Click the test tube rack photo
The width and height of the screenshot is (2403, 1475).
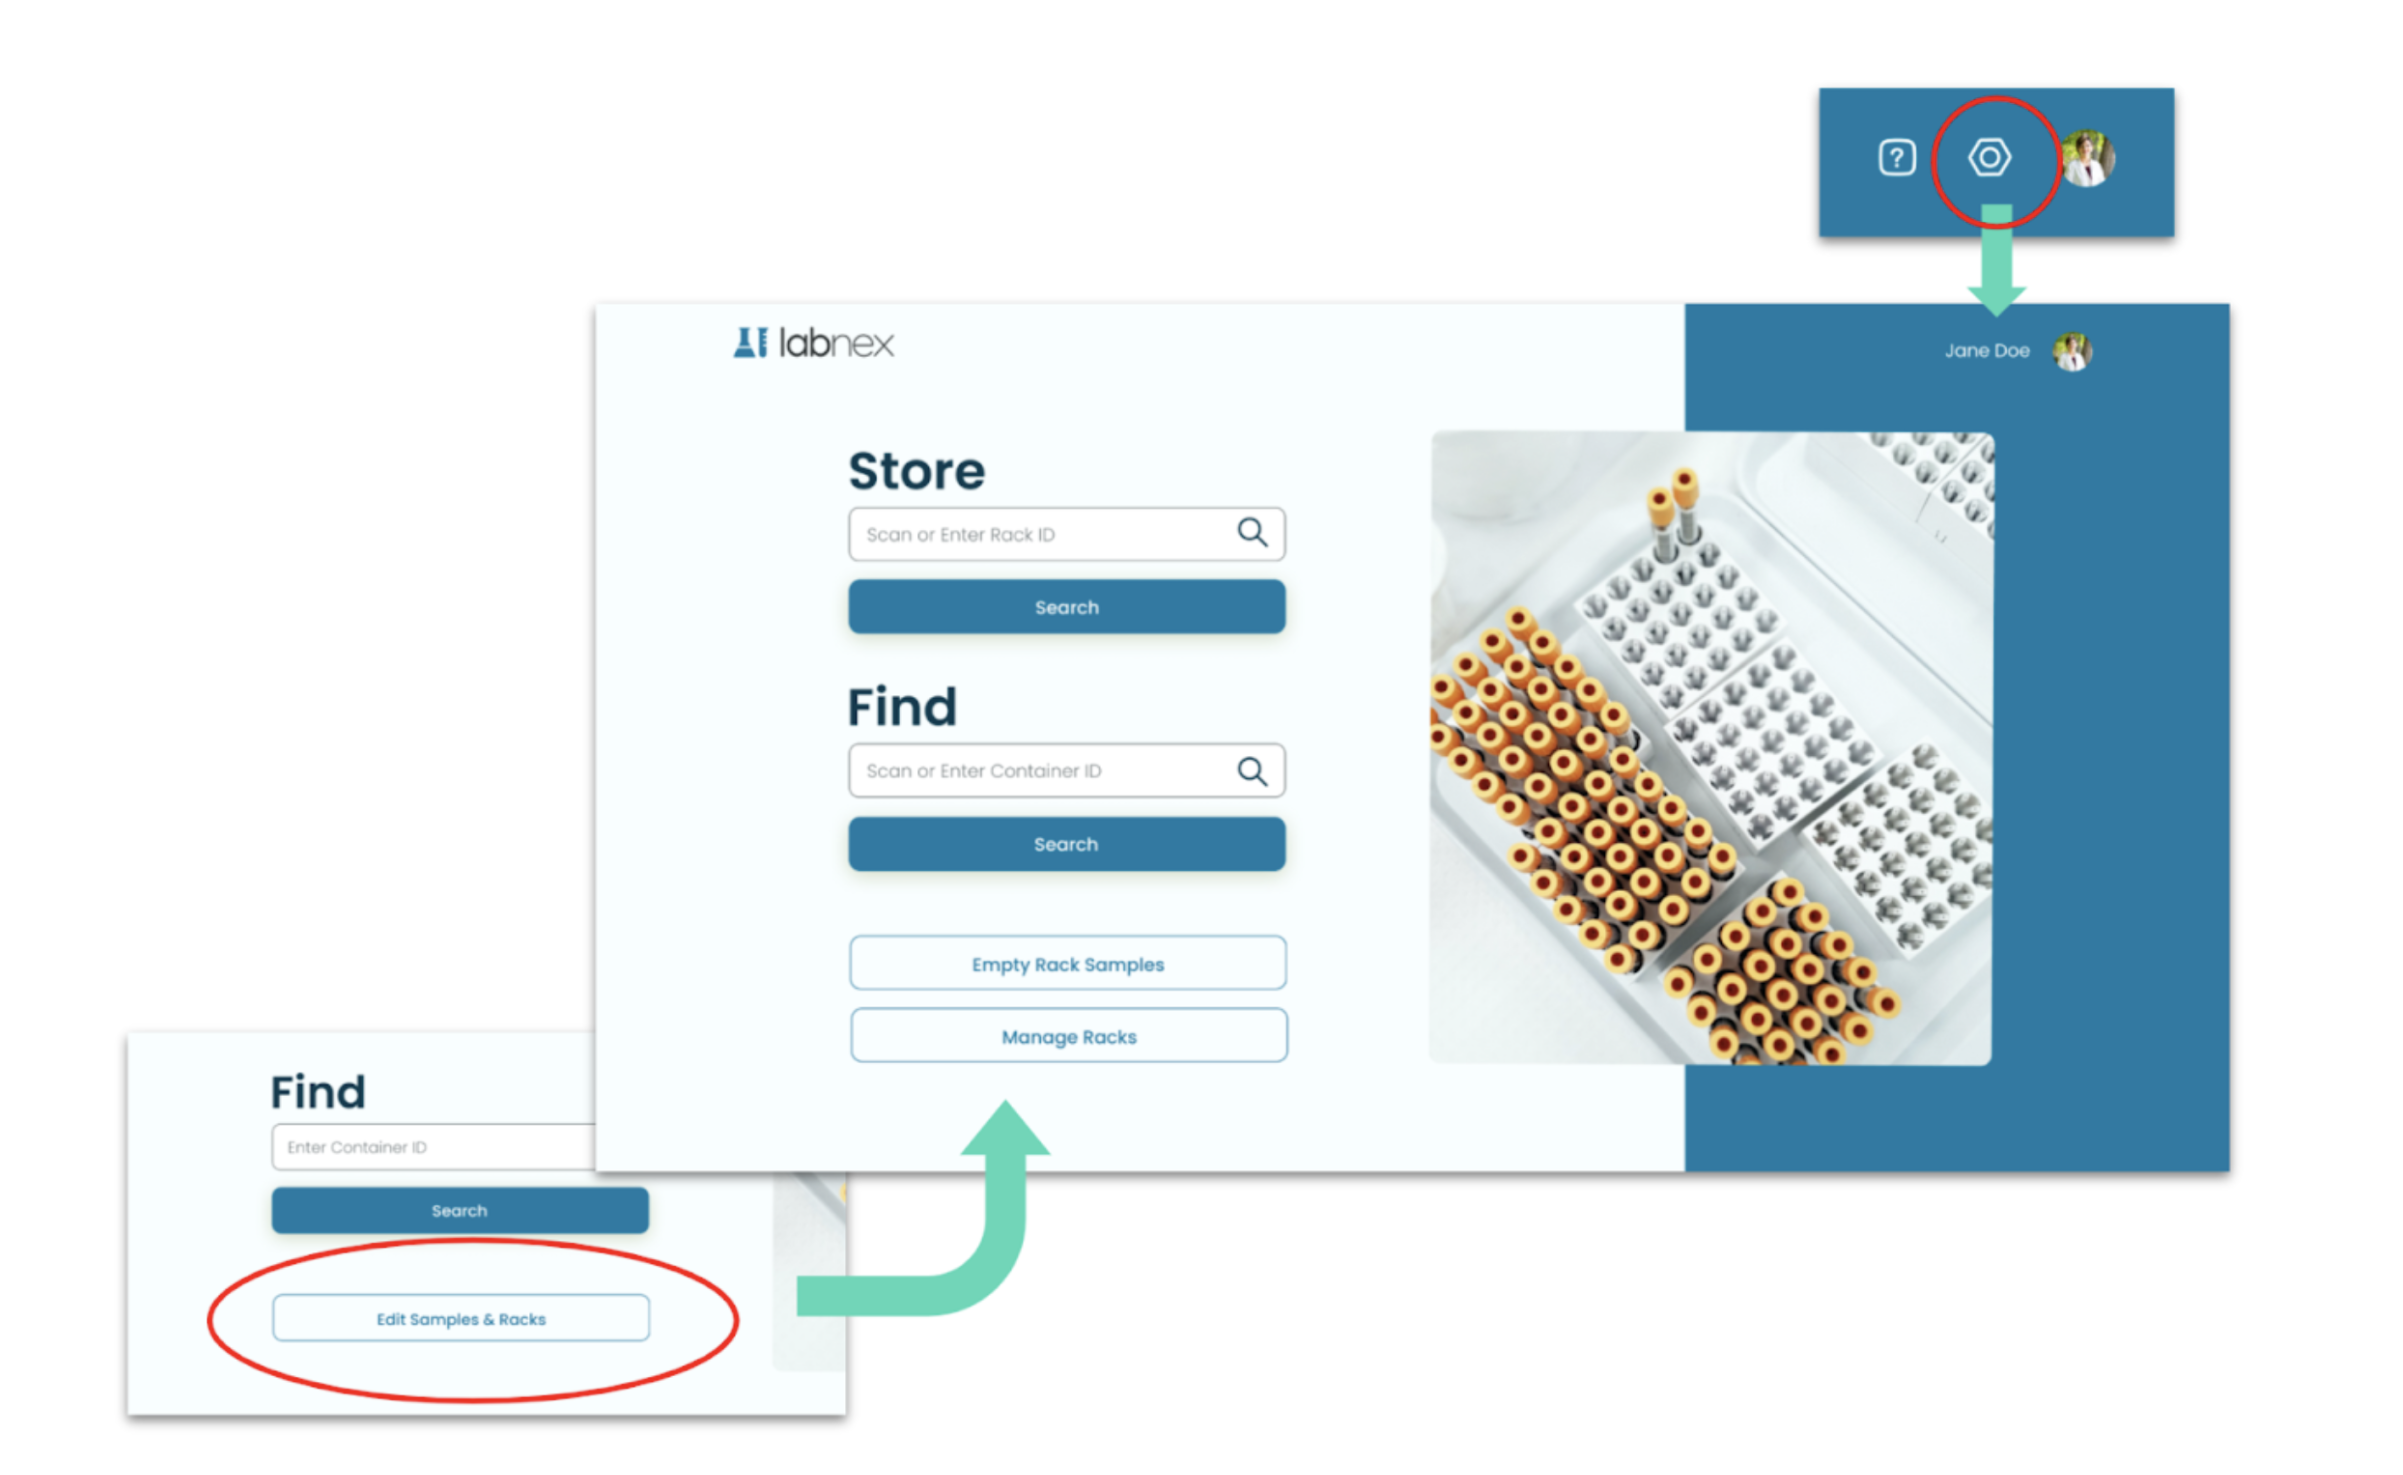click(1711, 748)
